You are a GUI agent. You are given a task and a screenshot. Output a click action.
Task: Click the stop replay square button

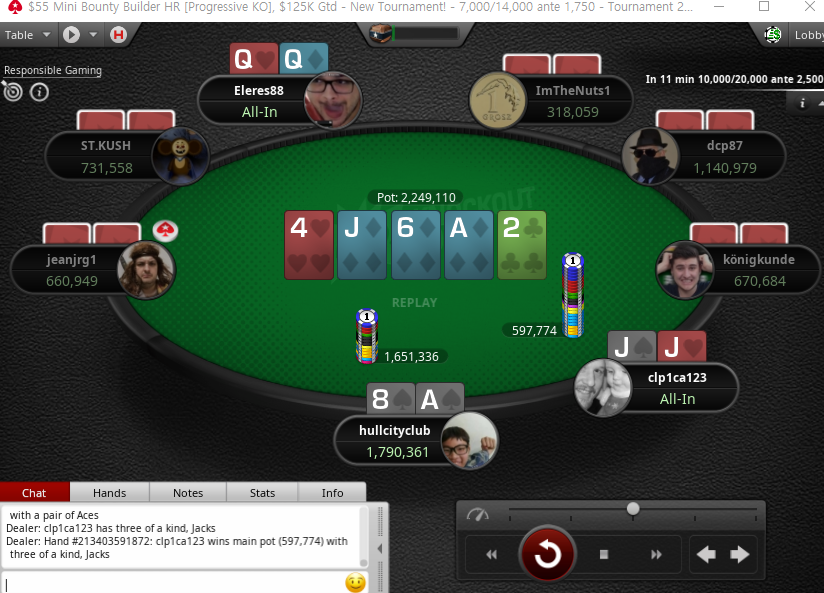[604, 554]
